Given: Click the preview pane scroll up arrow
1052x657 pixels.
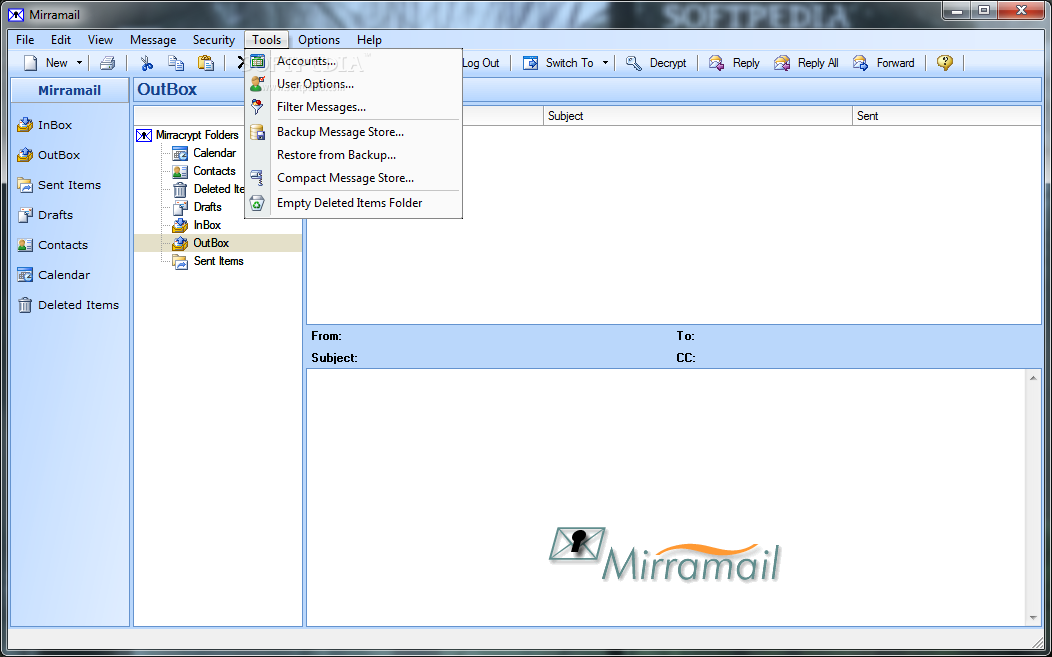Looking at the screenshot, I should 1033,378.
